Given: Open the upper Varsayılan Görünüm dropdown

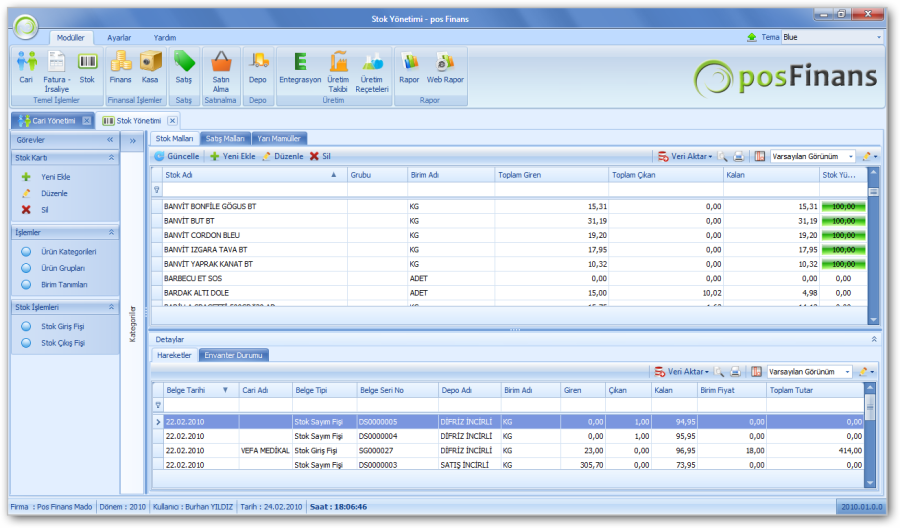Looking at the screenshot, I should [x=850, y=157].
